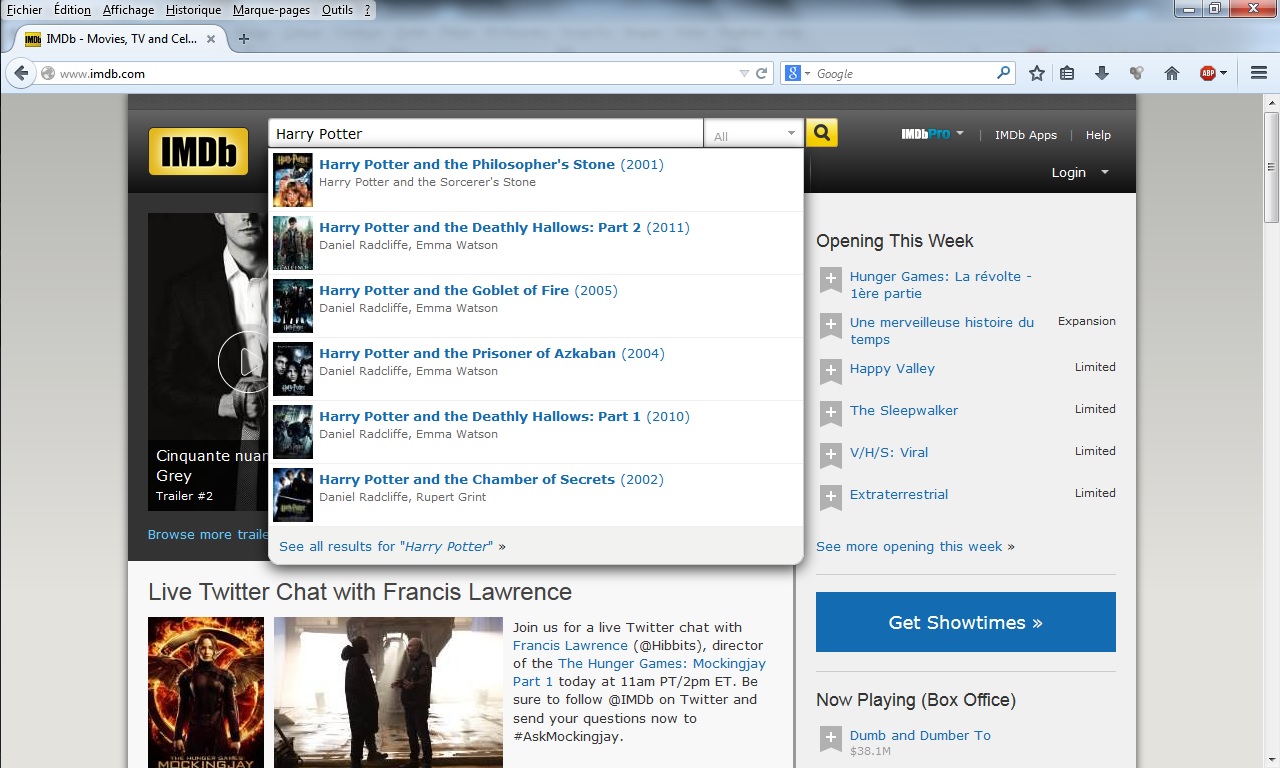
Task: Click the Francis Lawrence on-set photo
Action: (388, 692)
